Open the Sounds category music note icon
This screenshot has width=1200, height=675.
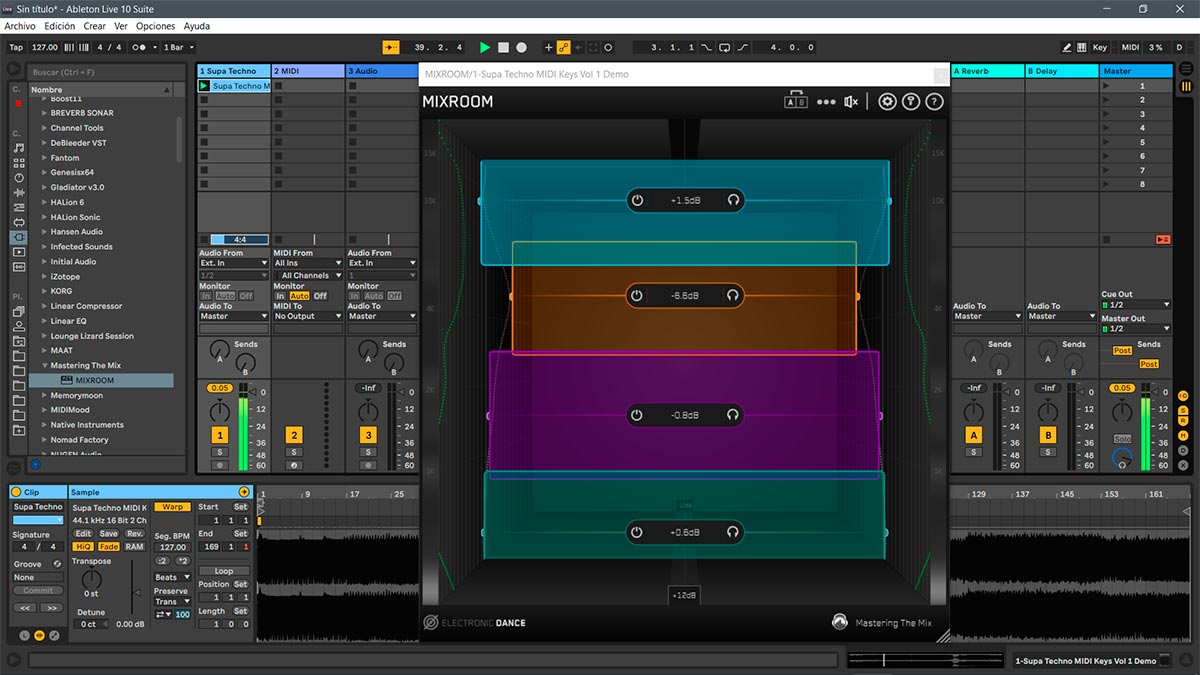point(18,147)
